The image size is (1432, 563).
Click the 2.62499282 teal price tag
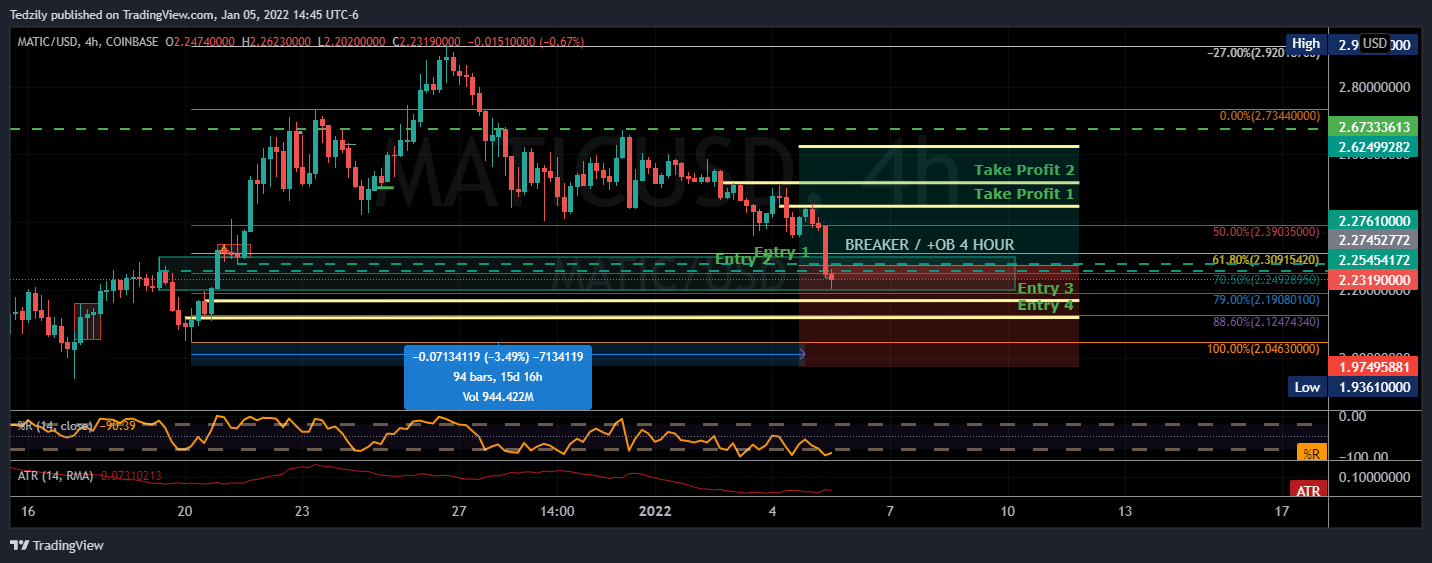(1375, 147)
